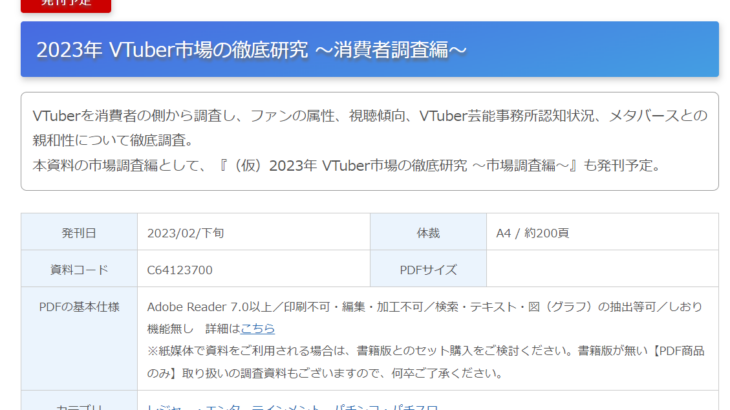Image resolution: width=730 pixels, height=410 pixels.
Task: Click the description paragraph starting VTuberを消費者の側
Action: pyautogui.click(x=370, y=128)
